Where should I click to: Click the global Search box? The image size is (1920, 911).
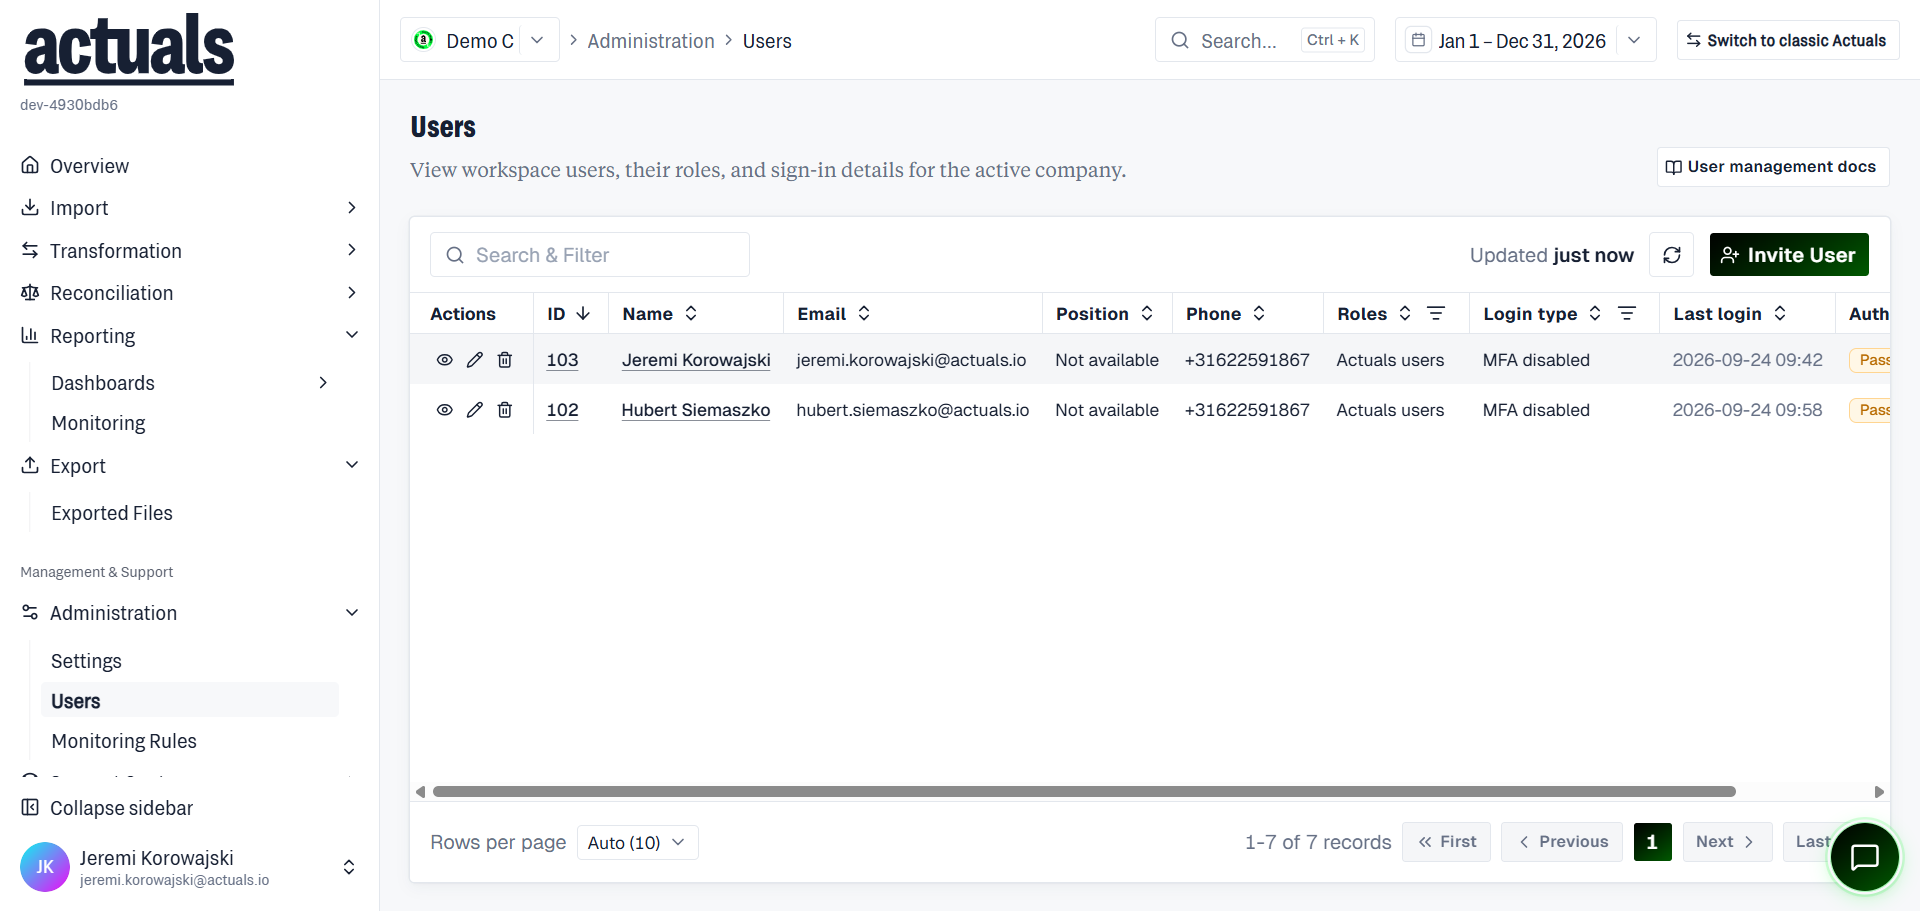1265,40
